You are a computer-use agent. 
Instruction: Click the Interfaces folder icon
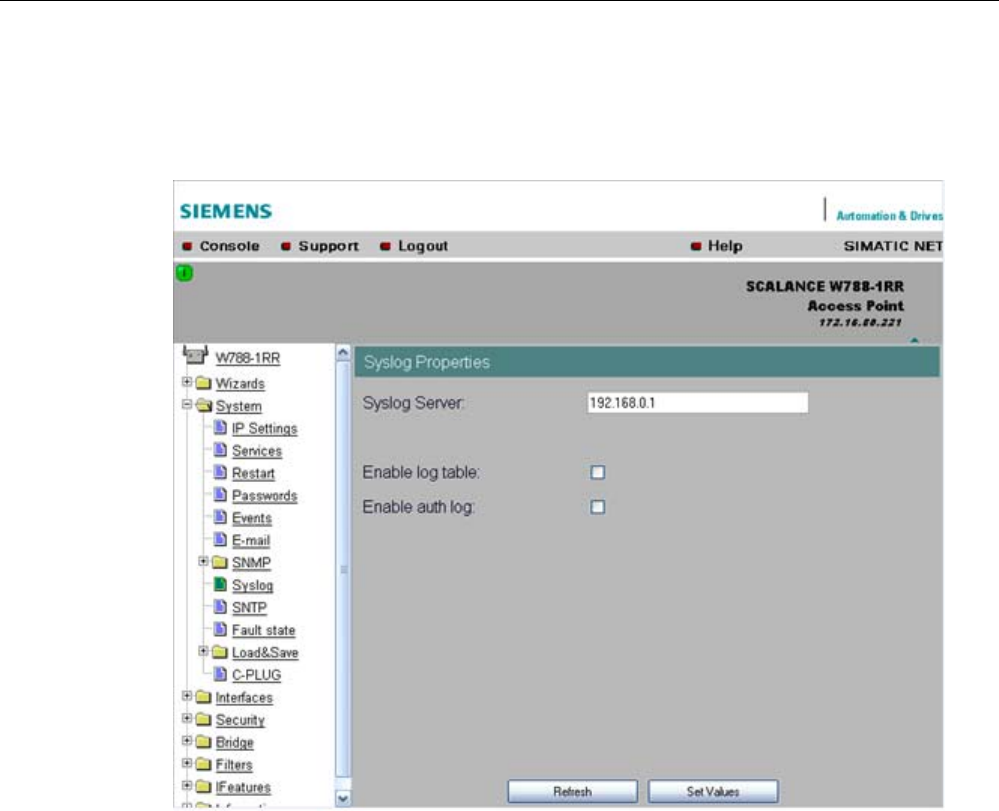click(203, 696)
